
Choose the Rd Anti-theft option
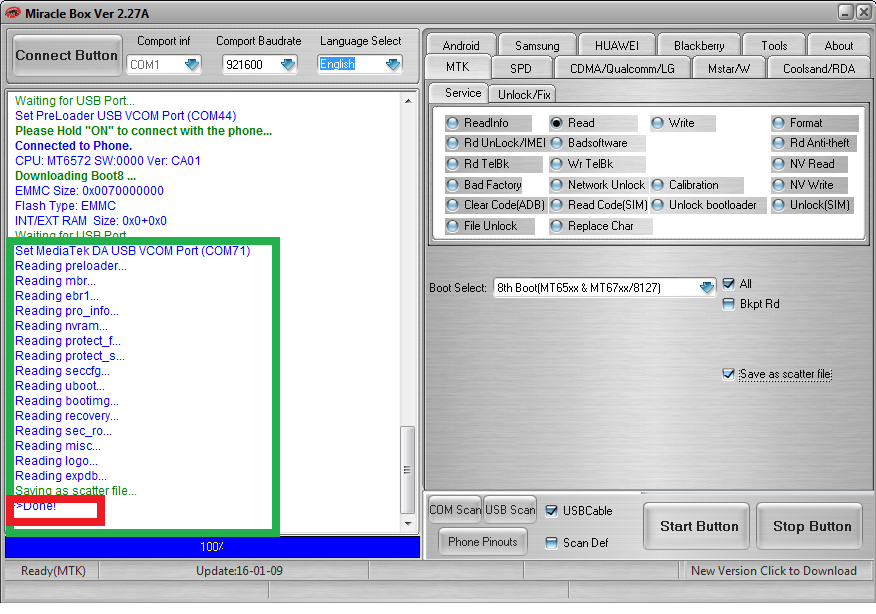point(813,143)
